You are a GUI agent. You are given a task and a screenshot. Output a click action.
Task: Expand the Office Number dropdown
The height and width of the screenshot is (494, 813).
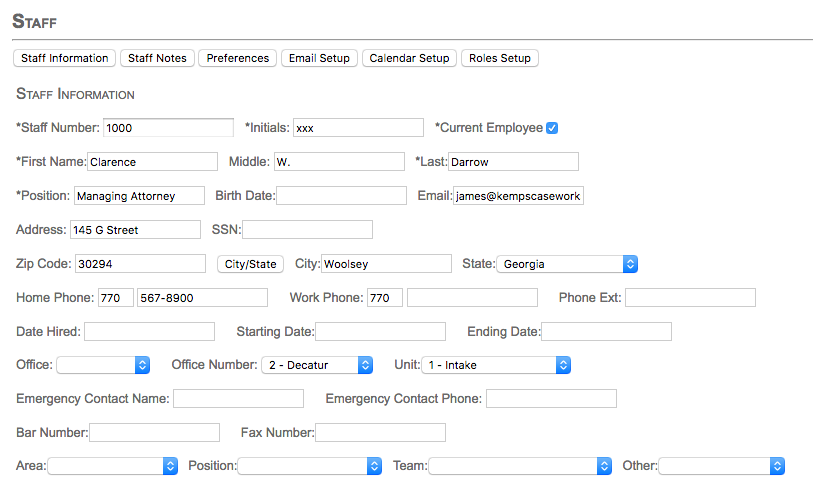coord(317,365)
